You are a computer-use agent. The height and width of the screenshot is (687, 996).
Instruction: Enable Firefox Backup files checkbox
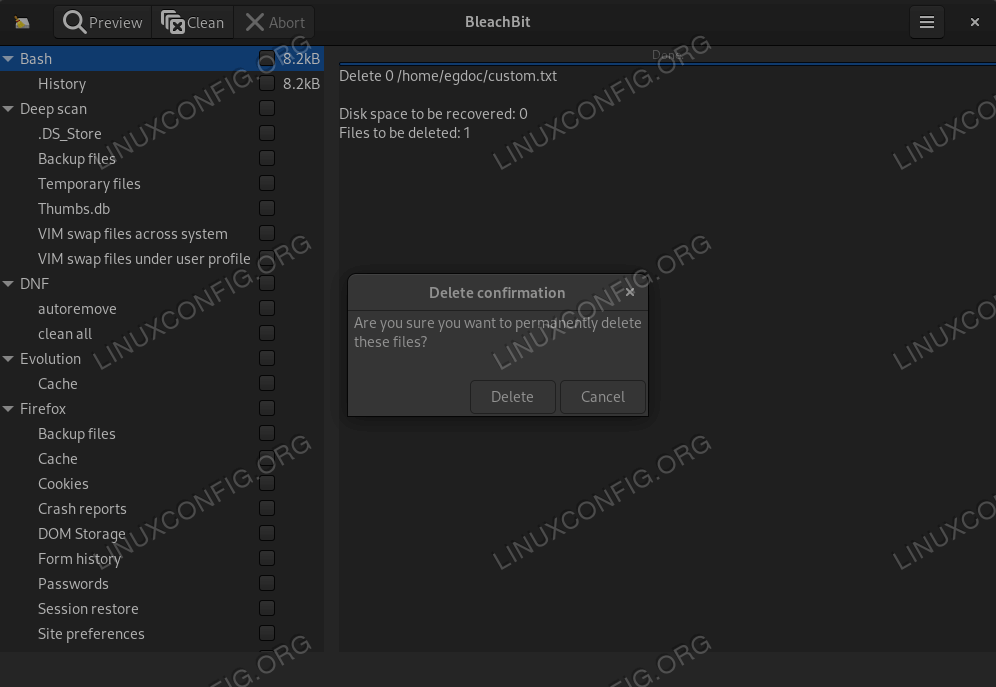pyautogui.click(x=267, y=434)
